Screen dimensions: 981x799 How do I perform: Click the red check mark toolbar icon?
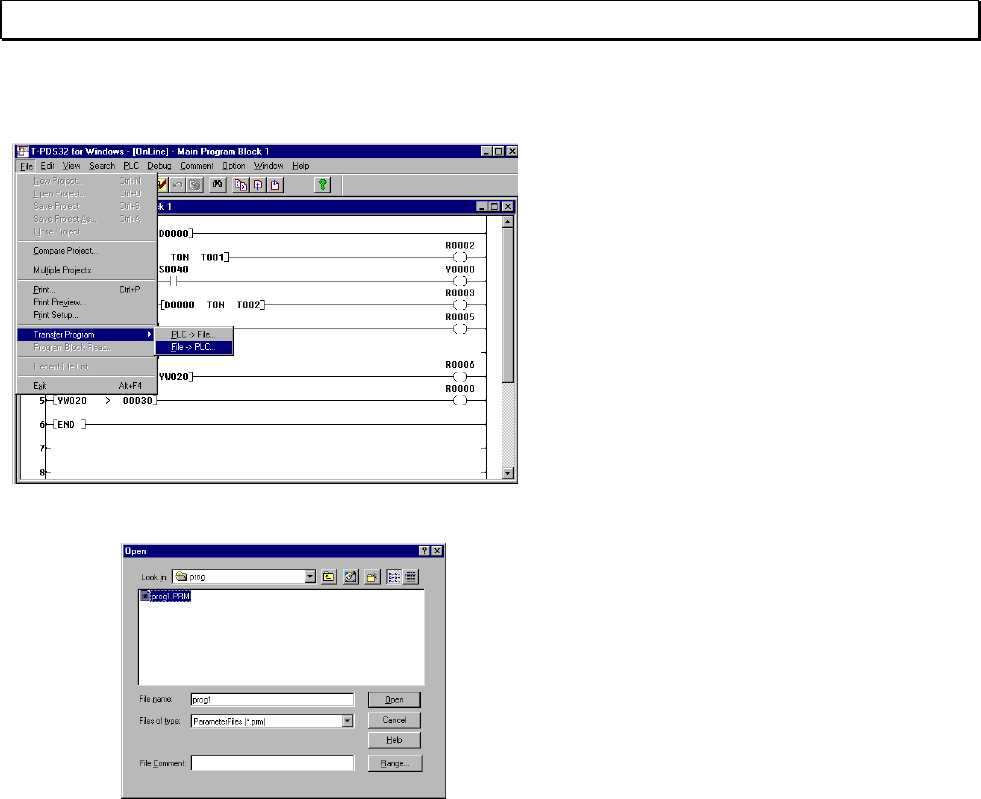coord(162,185)
